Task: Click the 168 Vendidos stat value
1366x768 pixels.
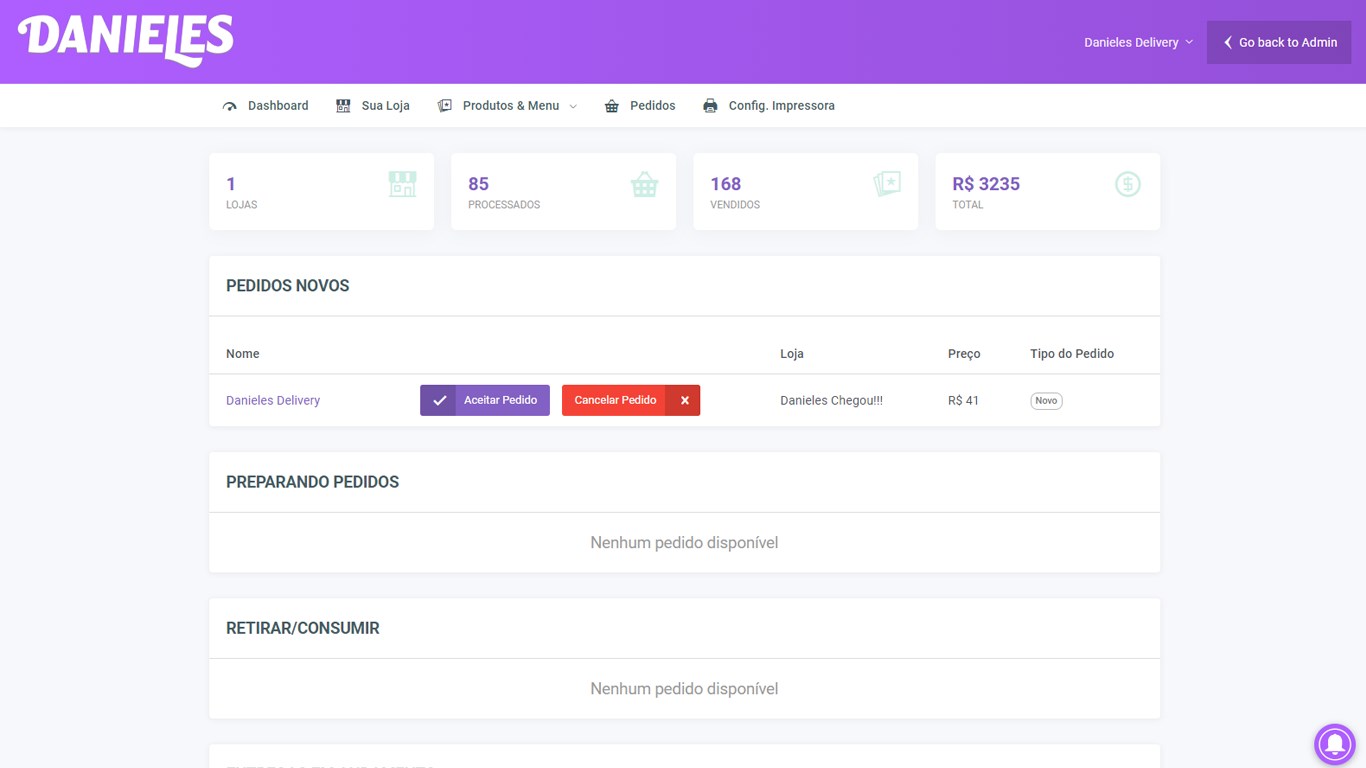Action: [725, 184]
